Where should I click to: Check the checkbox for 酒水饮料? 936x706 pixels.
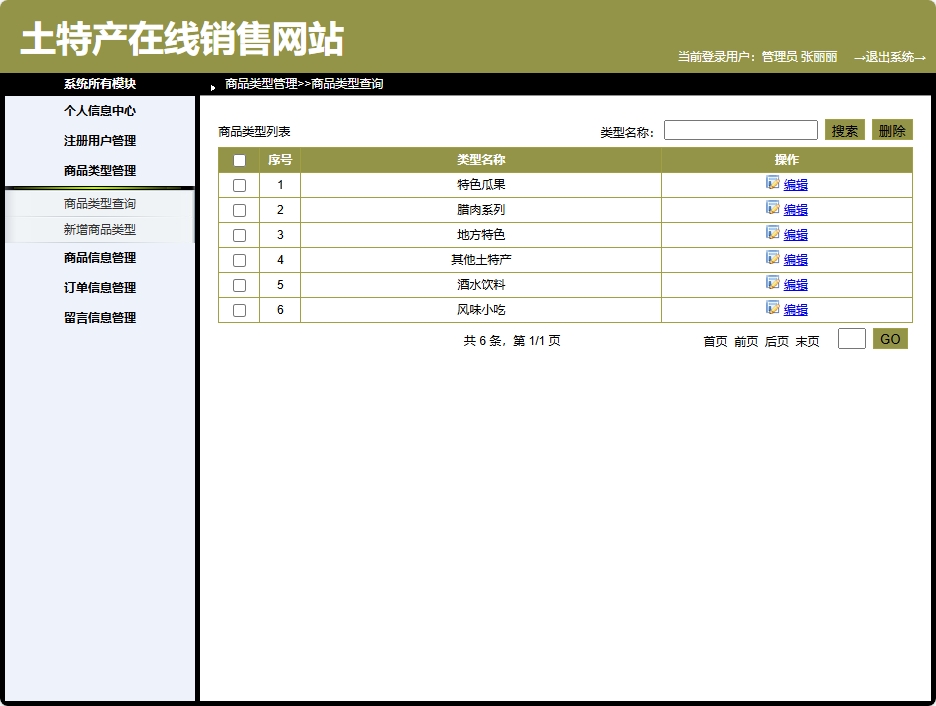click(238, 284)
